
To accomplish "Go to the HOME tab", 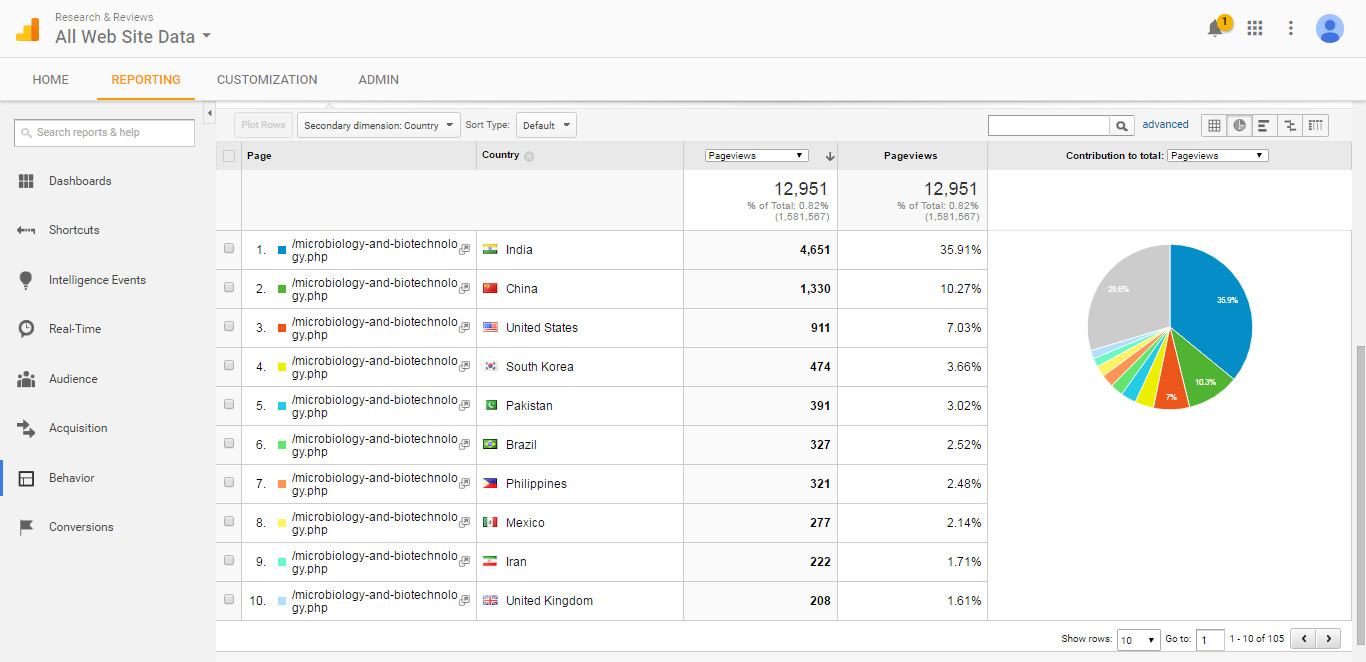I will click(51, 80).
